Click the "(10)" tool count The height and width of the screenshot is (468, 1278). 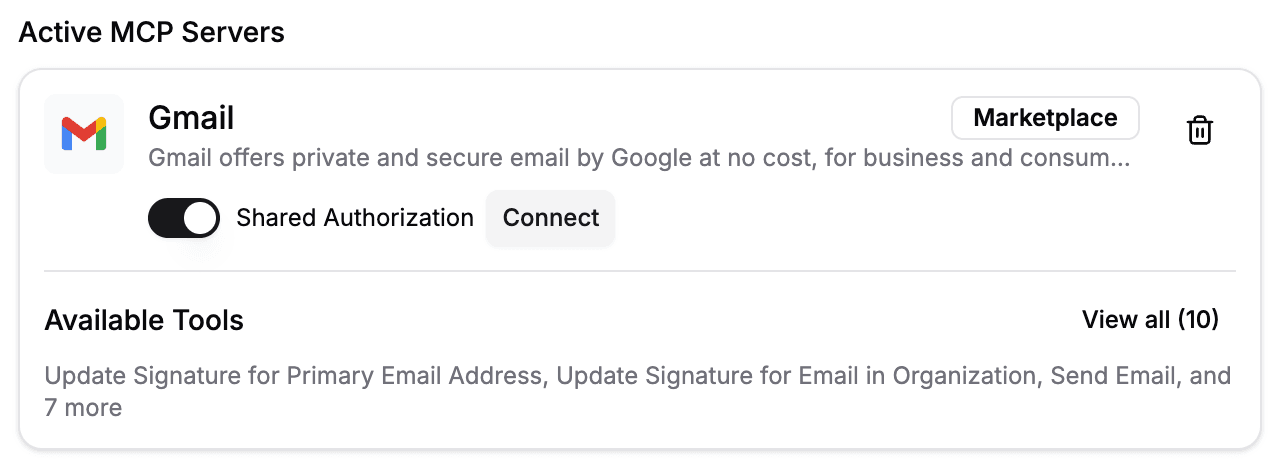[x=1198, y=320]
